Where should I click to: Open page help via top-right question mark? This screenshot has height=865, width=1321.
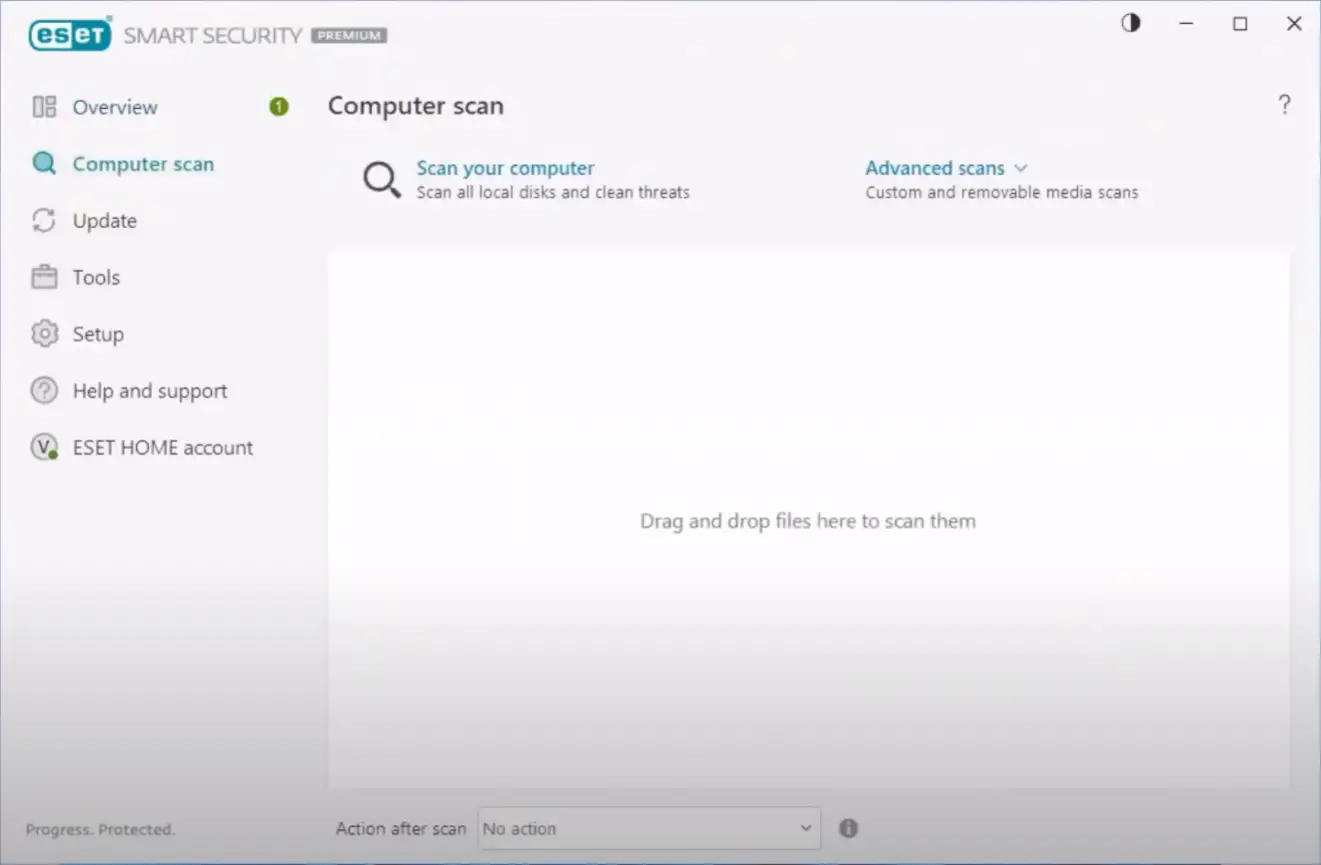[1284, 105]
